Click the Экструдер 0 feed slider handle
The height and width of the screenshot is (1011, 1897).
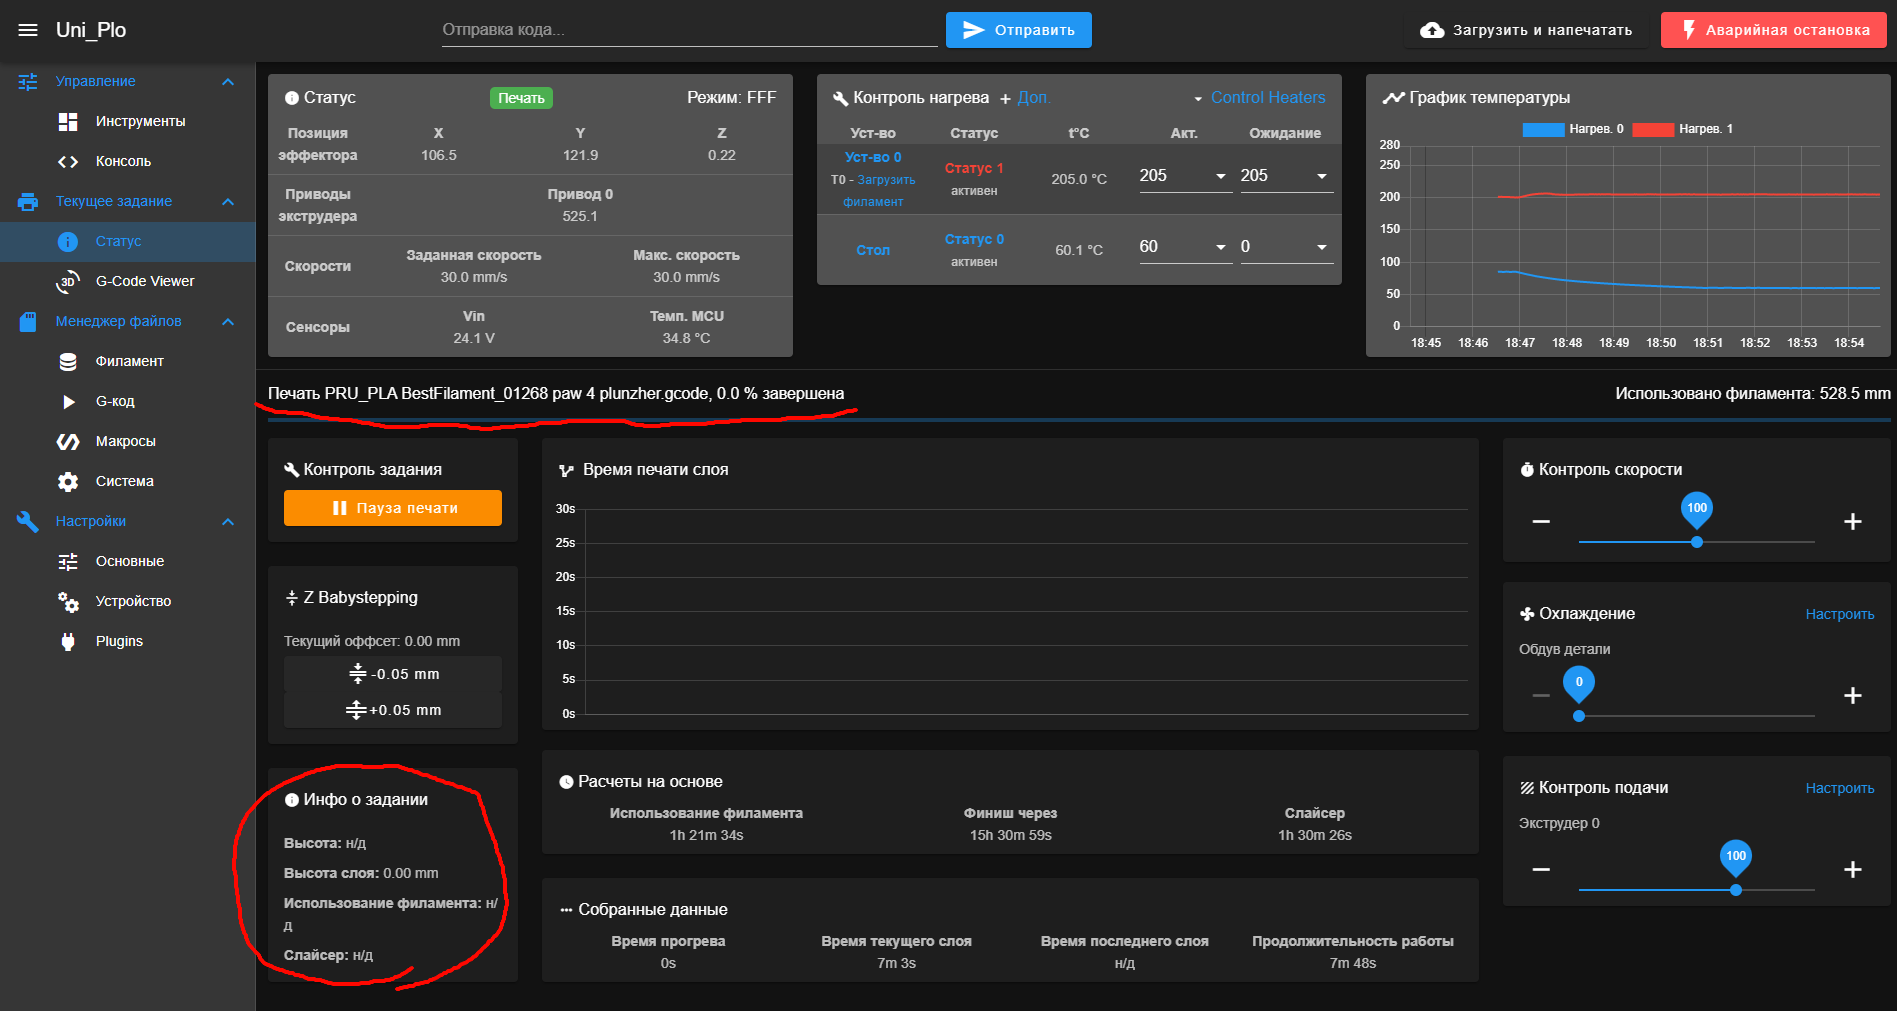[1736, 890]
